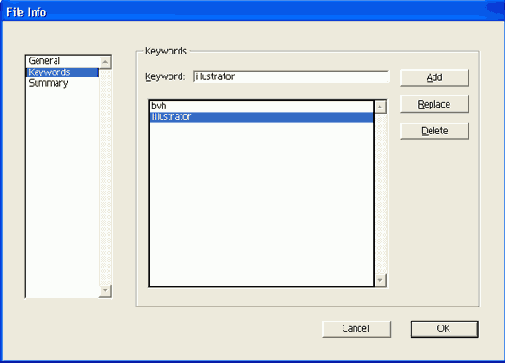Viewport: 505px width, 363px height.
Task: Click down arrow of category list scrollbar
Action: point(105,291)
